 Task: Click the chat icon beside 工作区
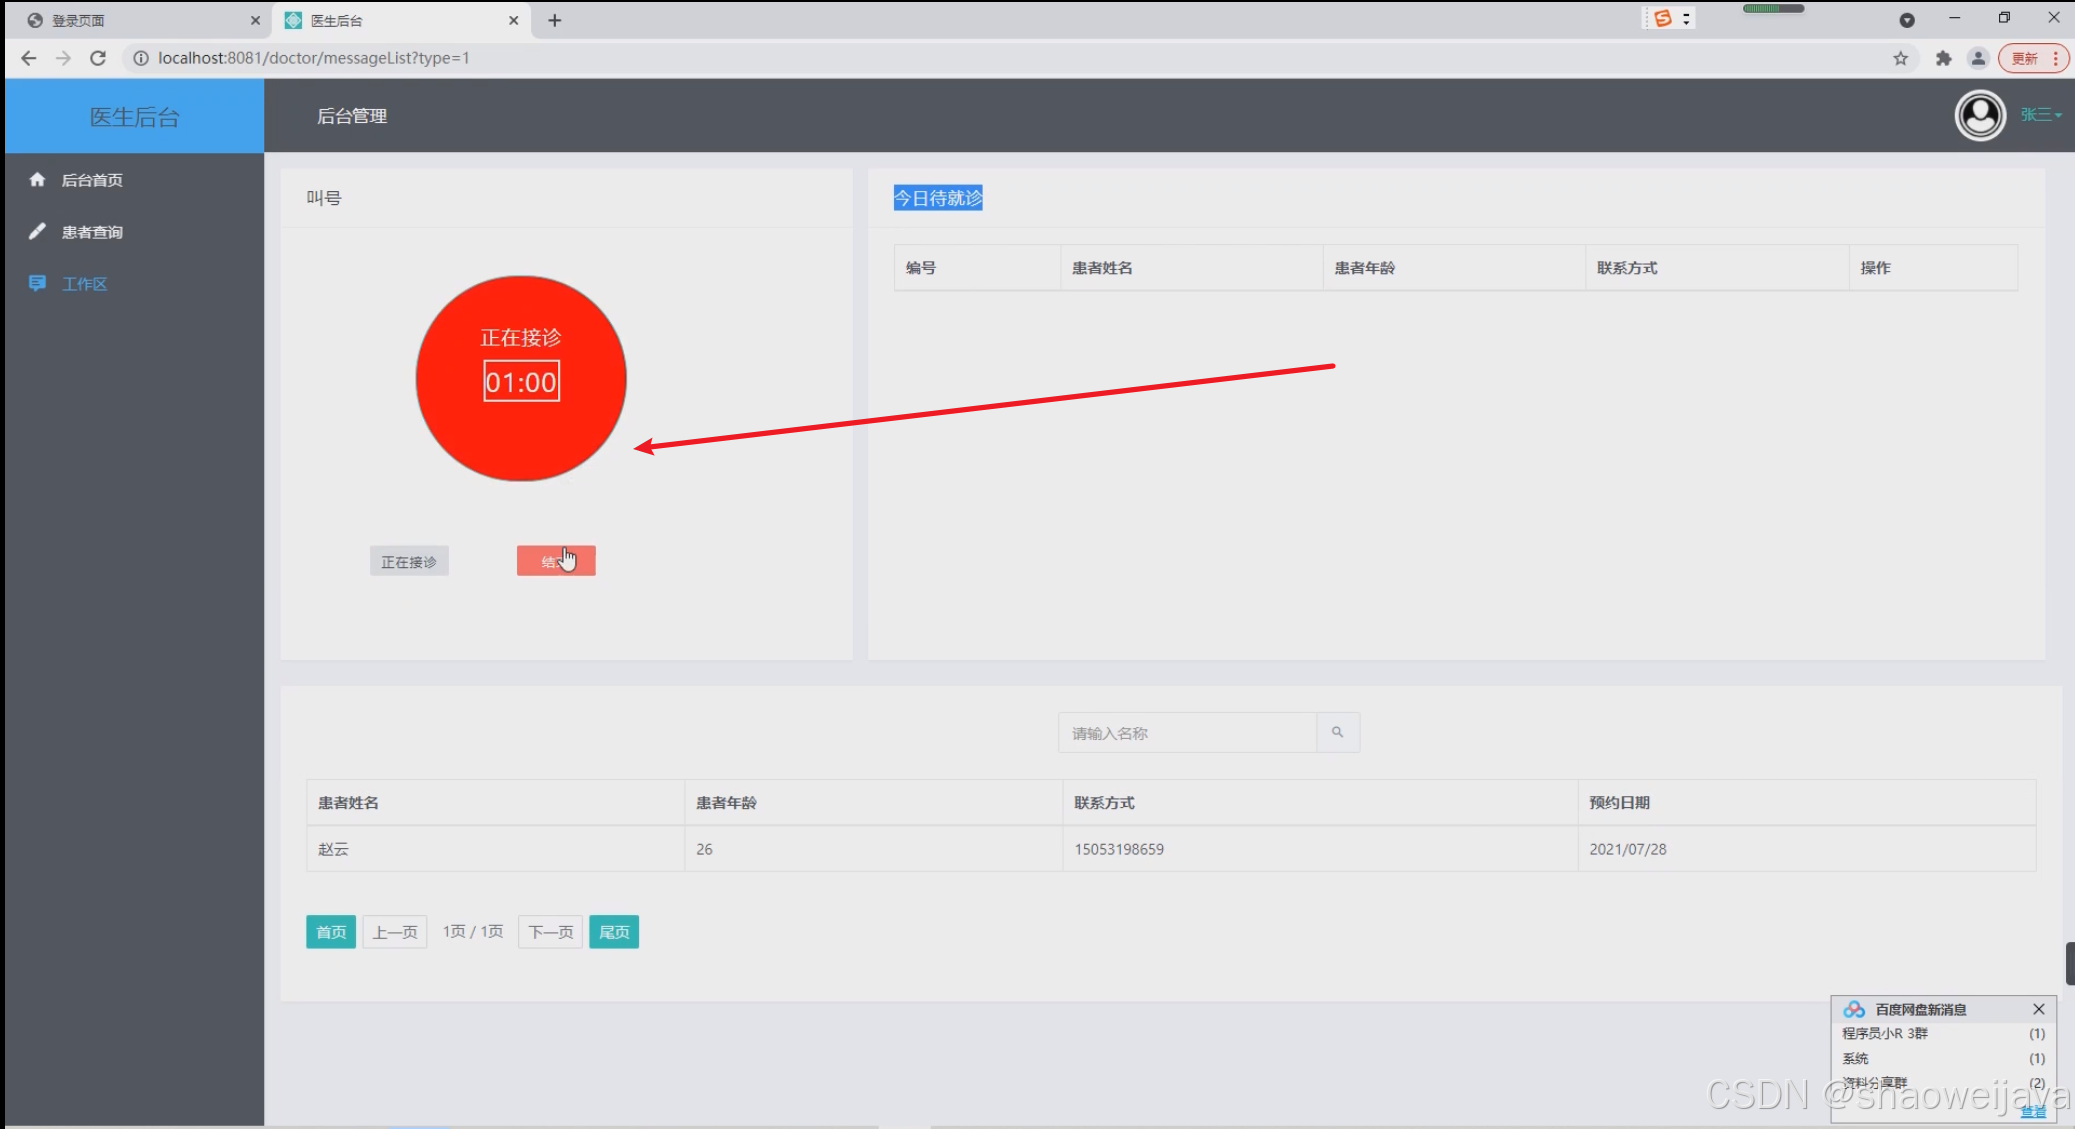(x=37, y=284)
